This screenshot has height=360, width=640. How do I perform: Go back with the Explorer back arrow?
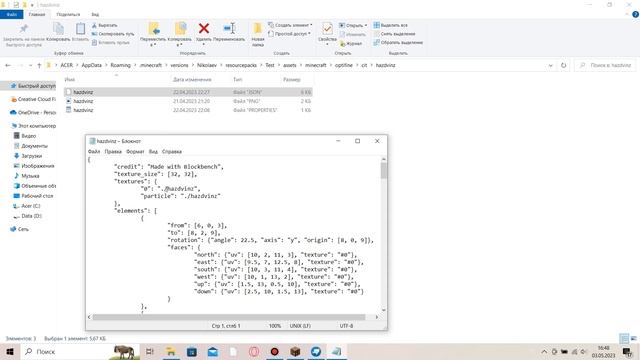click(8, 65)
